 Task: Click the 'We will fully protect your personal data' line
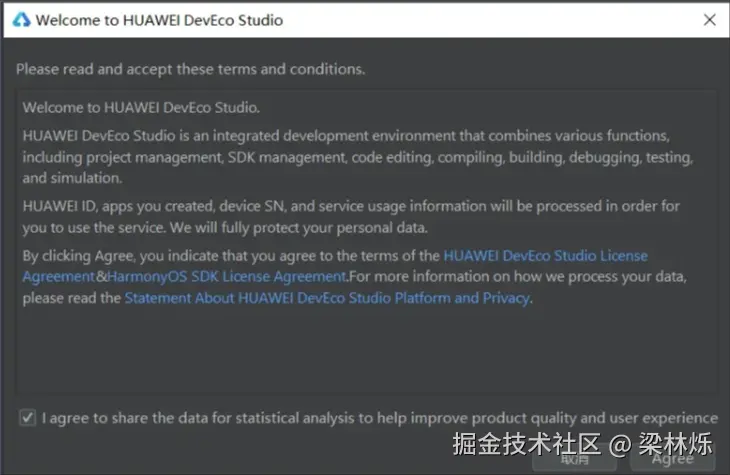[300, 226]
